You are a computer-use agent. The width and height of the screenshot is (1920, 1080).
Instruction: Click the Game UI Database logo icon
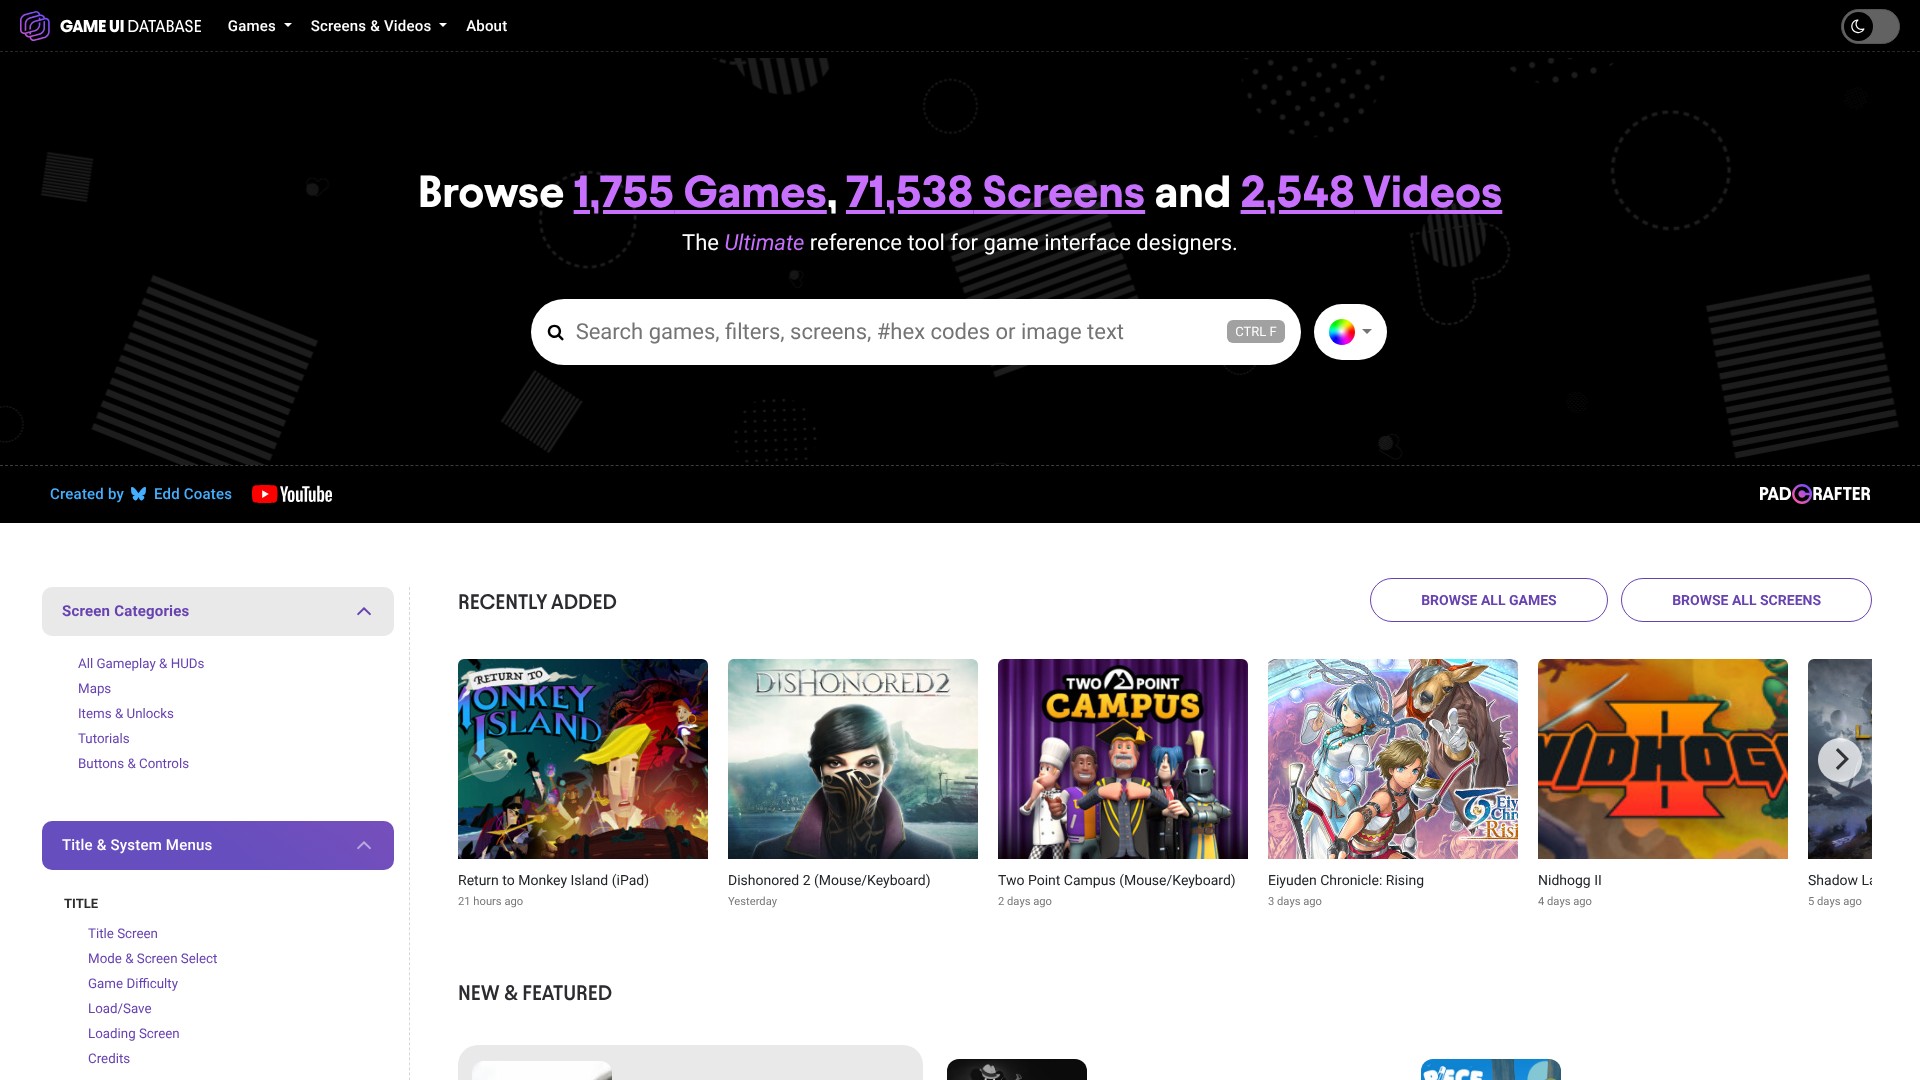point(35,26)
